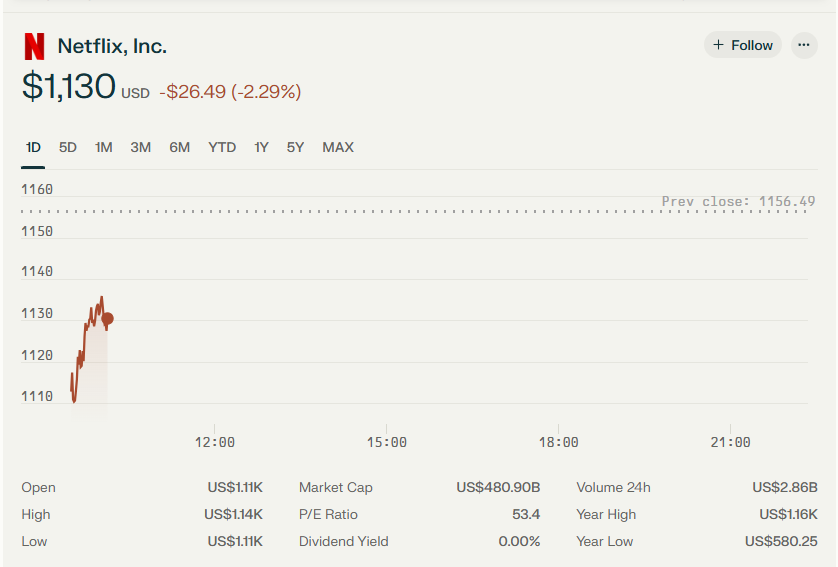Screen dimensions: 838x567
Task: Click the Open value US$1.11K
Action: [235, 487]
